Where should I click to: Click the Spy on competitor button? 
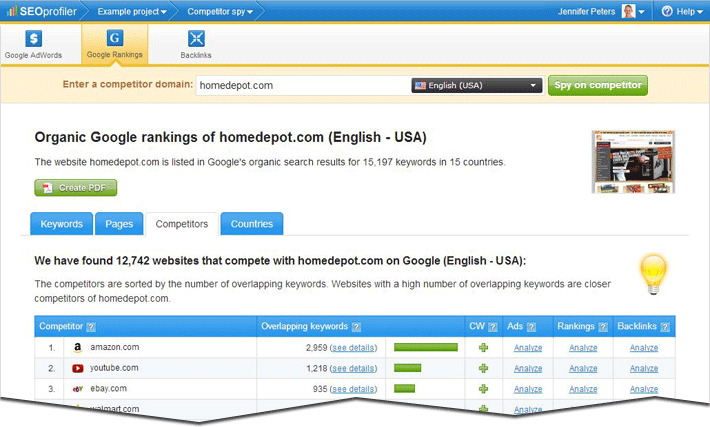[598, 85]
